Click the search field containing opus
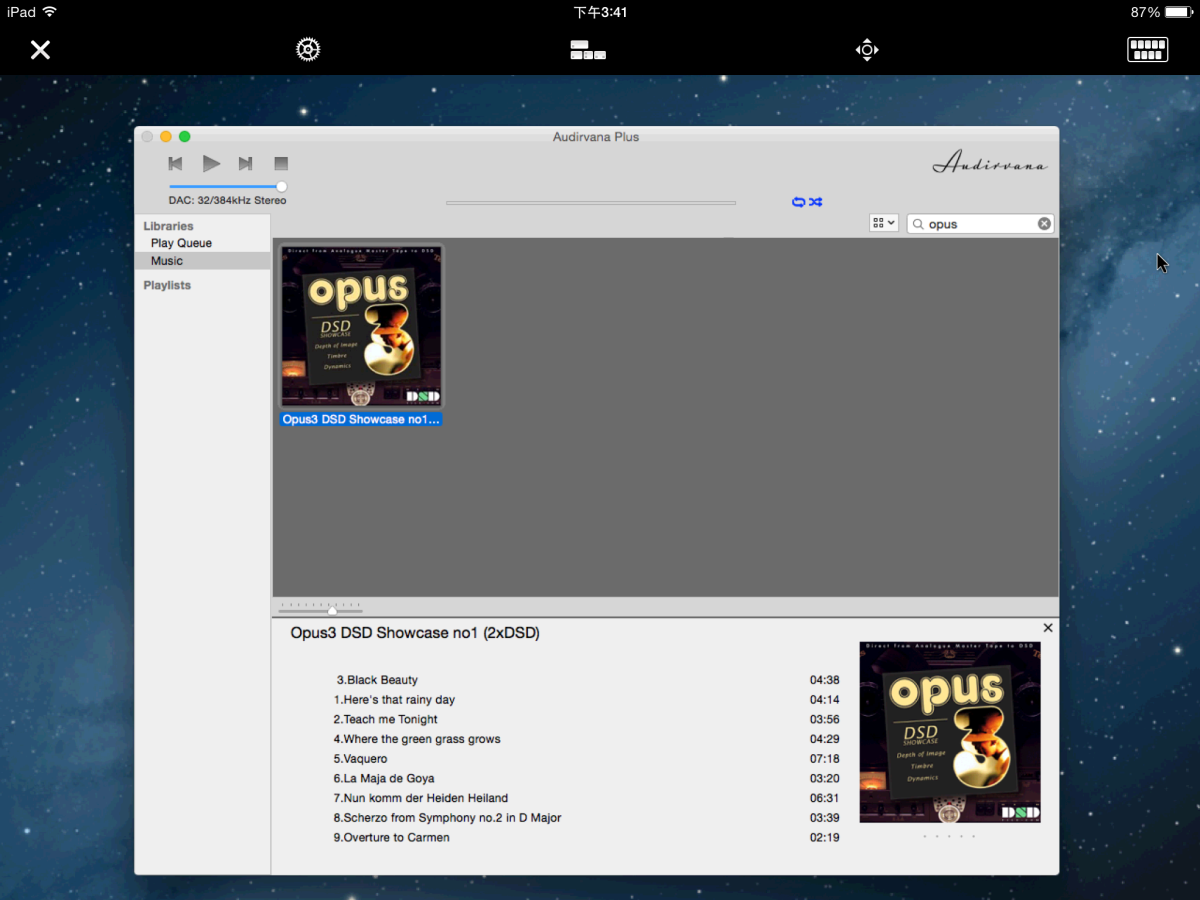Screen dimensions: 1200x900 [980, 224]
